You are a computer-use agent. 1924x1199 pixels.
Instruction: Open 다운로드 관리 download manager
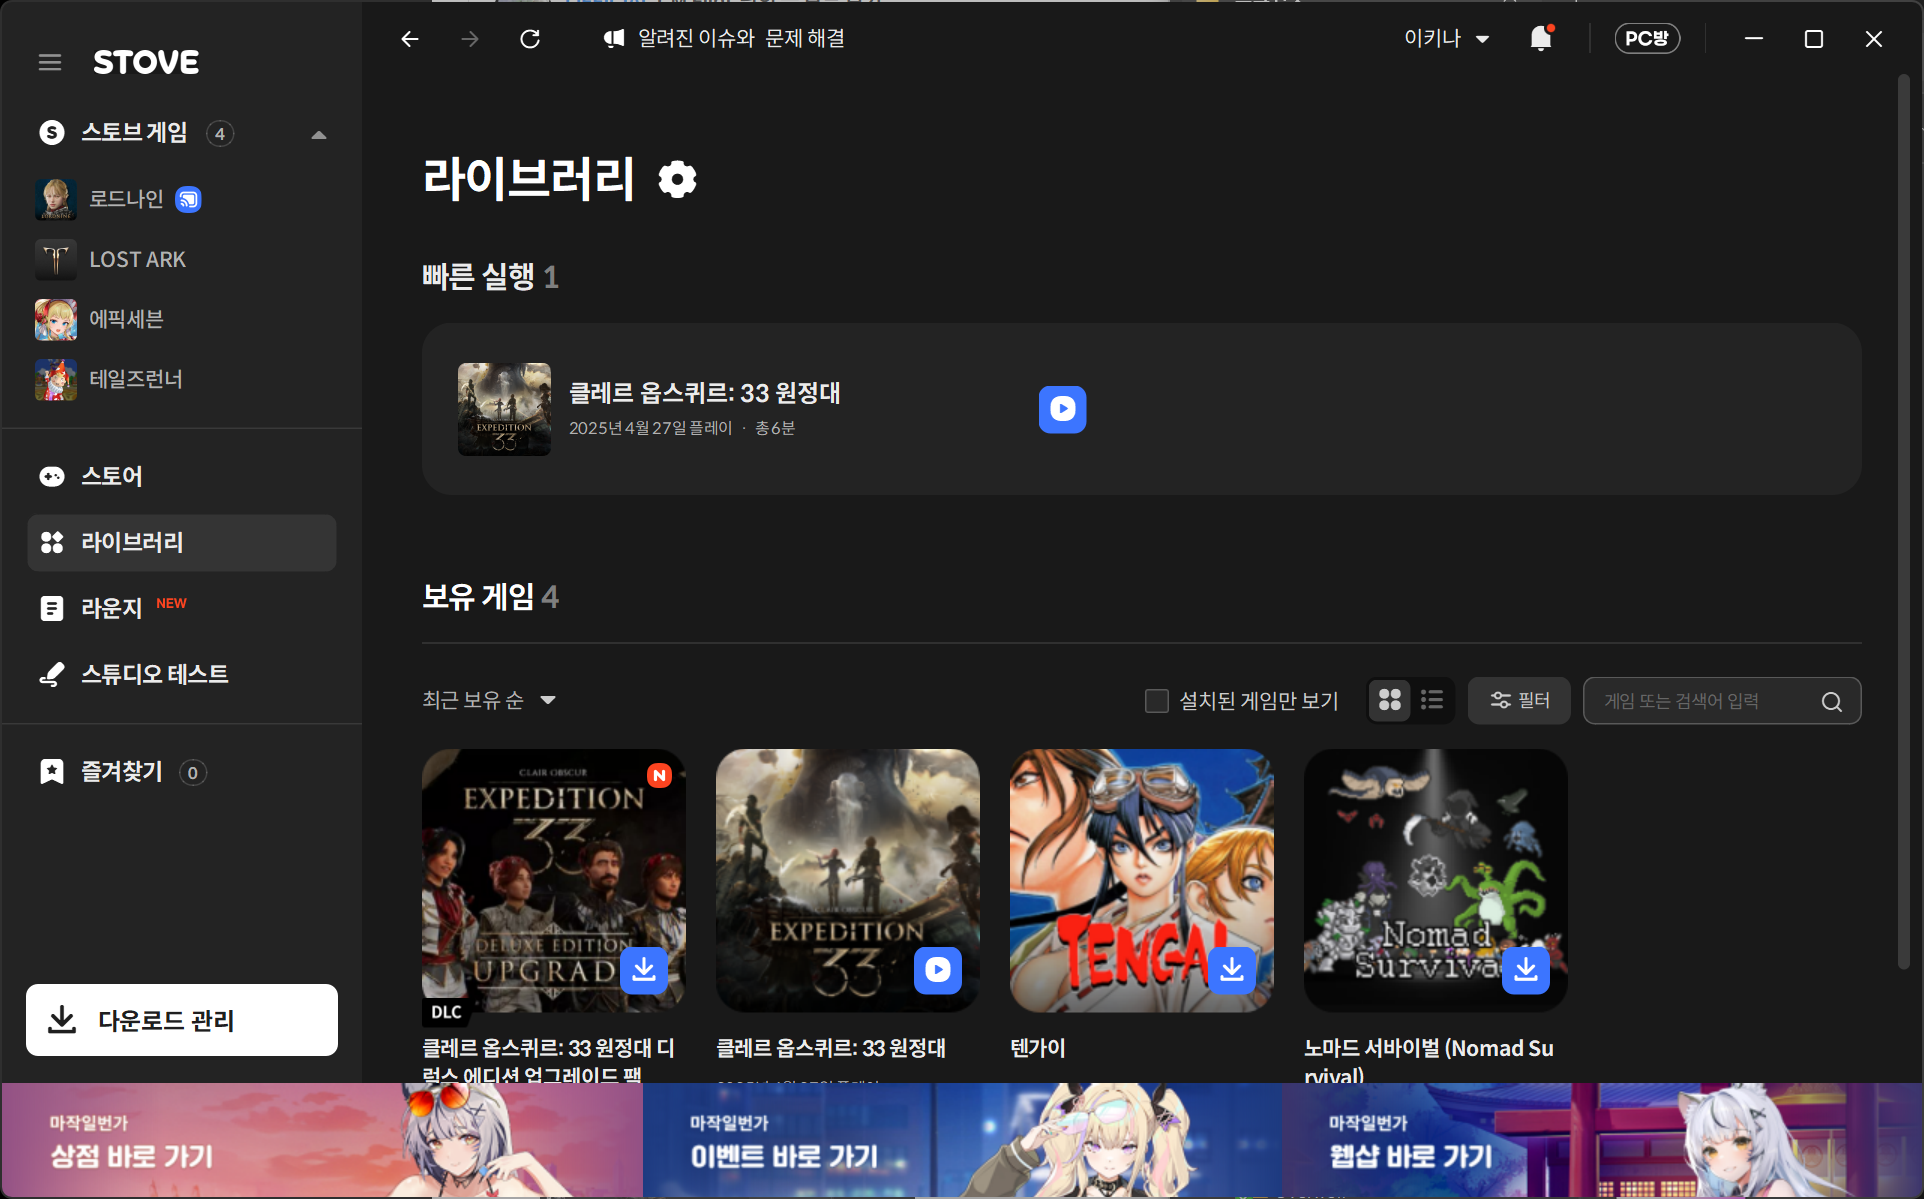(x=182, y=1020)
